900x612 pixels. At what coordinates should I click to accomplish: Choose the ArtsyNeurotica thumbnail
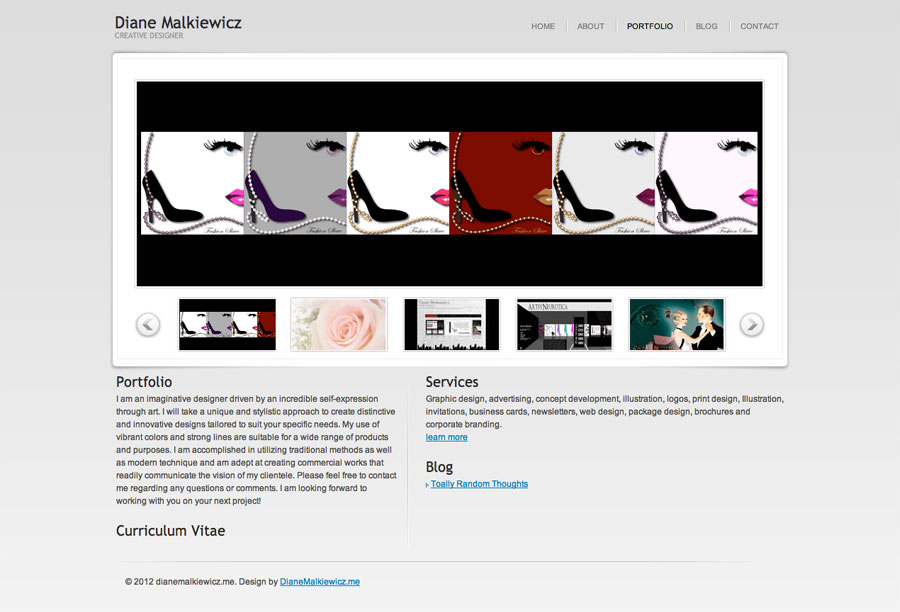[564, 325]
